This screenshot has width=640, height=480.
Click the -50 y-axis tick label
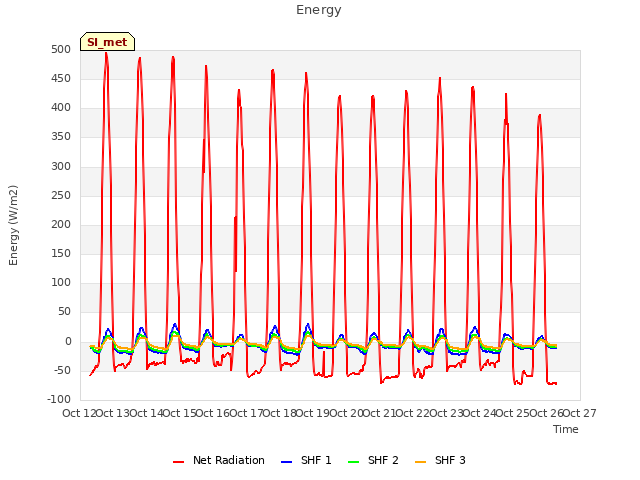pos(62,371)
